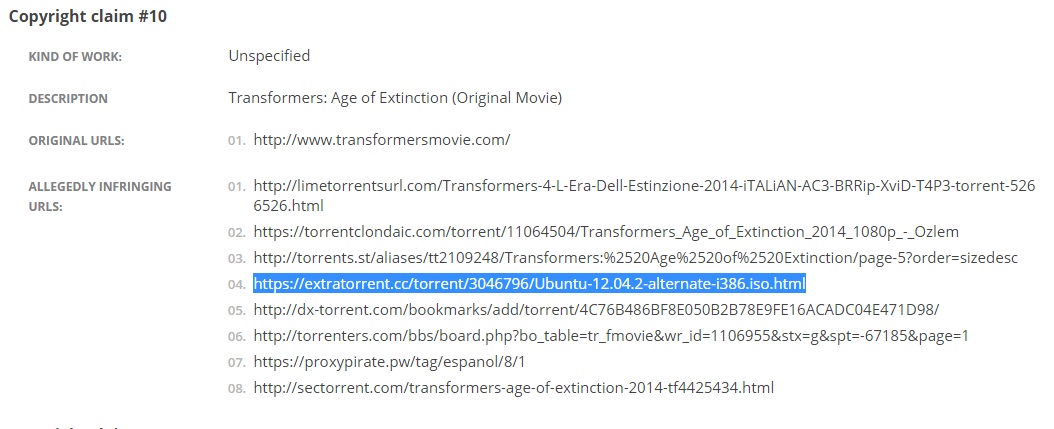
Task: Click the ORIGINAL URLS label
Action: coord(77,141)
